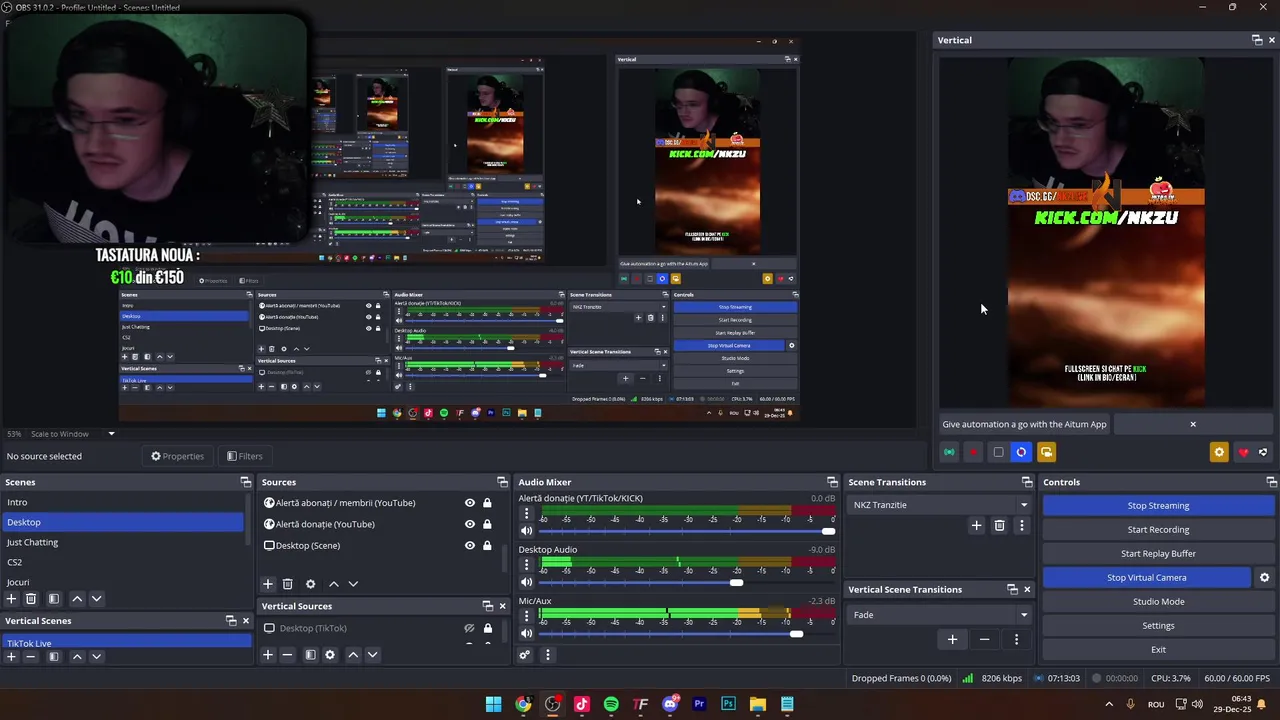Float the Controls dock panel
Viewport: 1280px width, 720px height.
pyautogui.click(x=1271, y=482)
